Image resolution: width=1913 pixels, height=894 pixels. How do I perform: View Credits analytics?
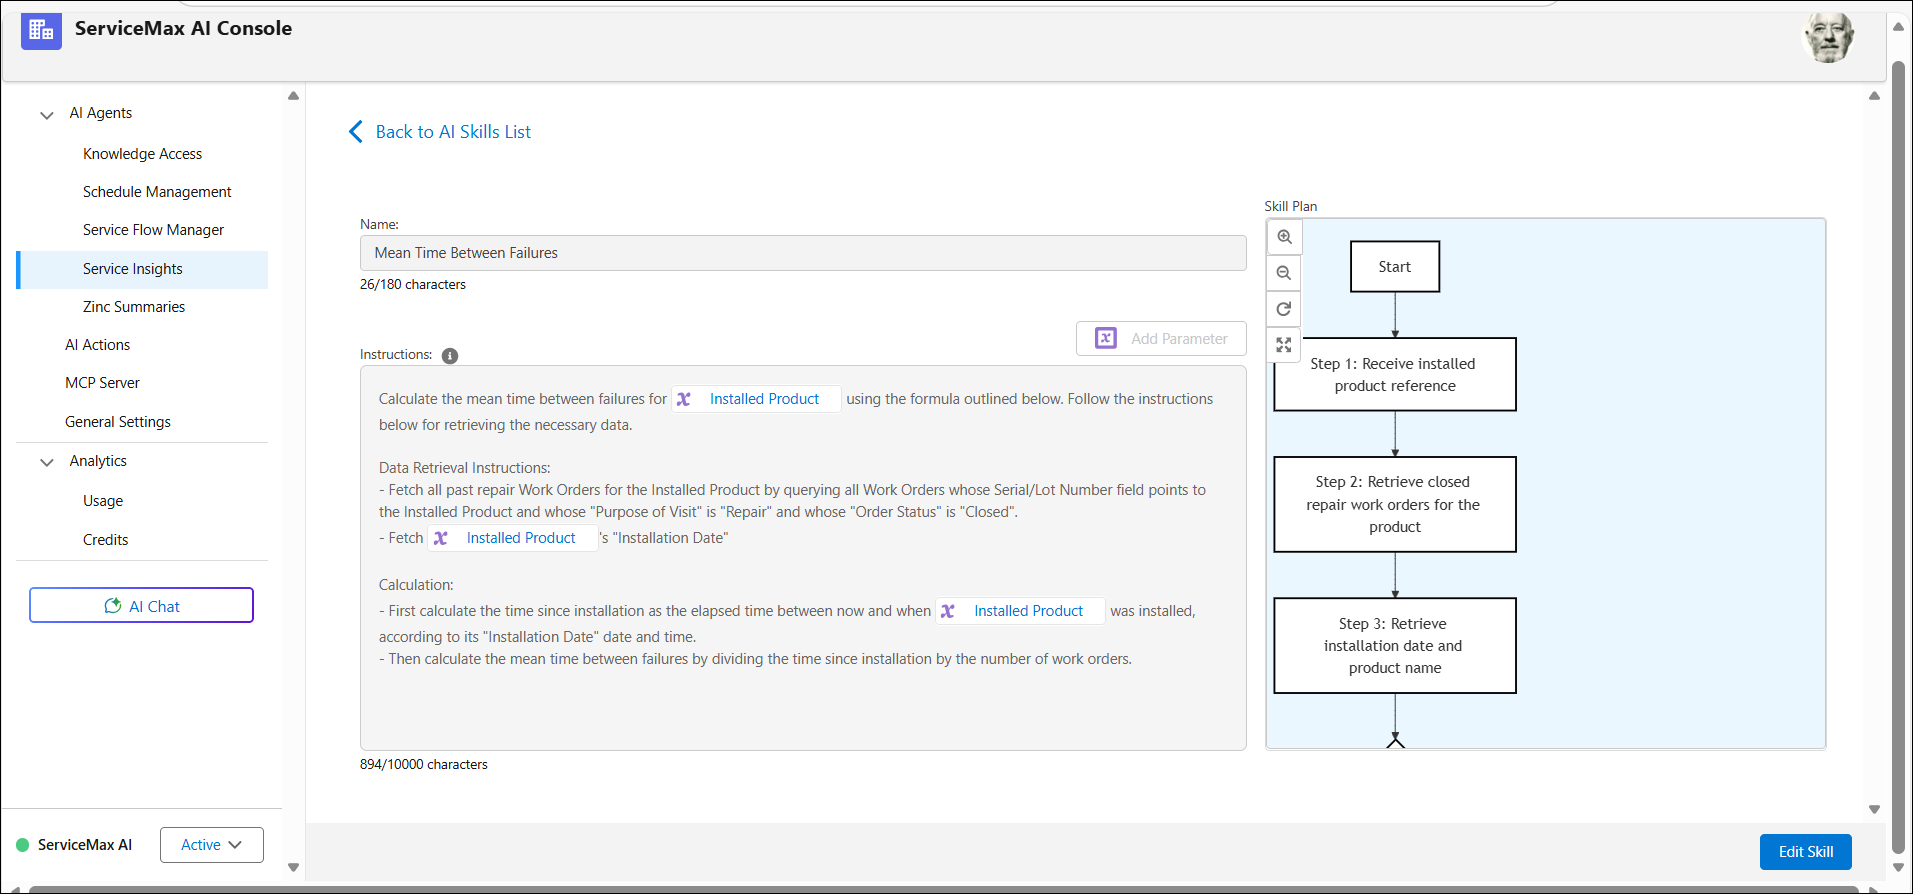tap(106, 540)
